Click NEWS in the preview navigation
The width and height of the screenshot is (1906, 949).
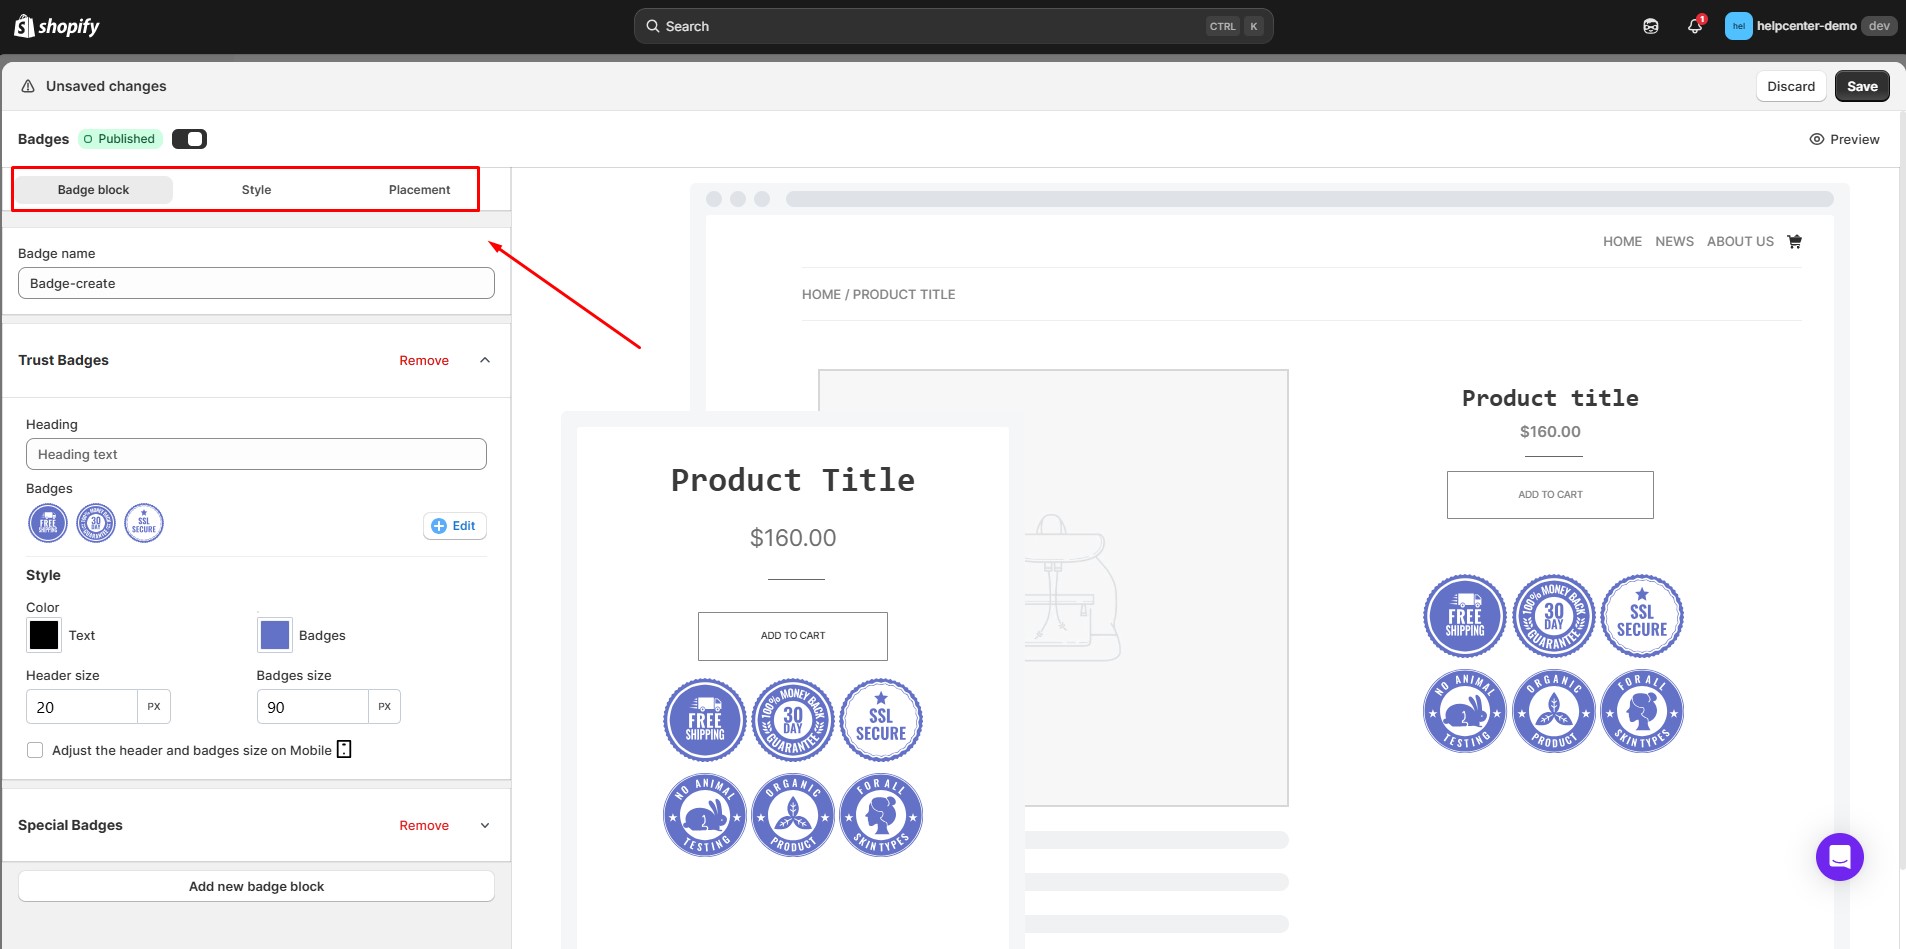(1674, 241)
